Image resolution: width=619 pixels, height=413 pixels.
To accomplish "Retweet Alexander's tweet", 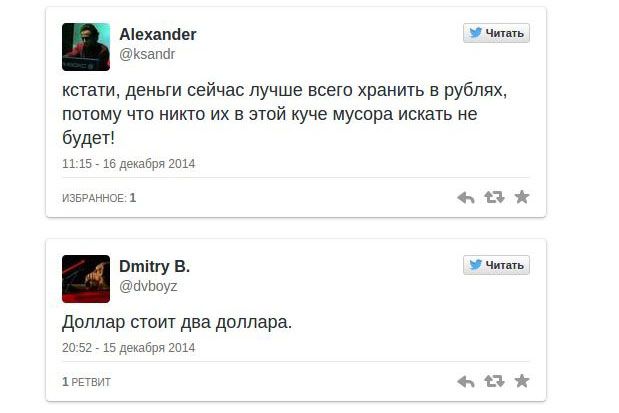I will point(494,198).
